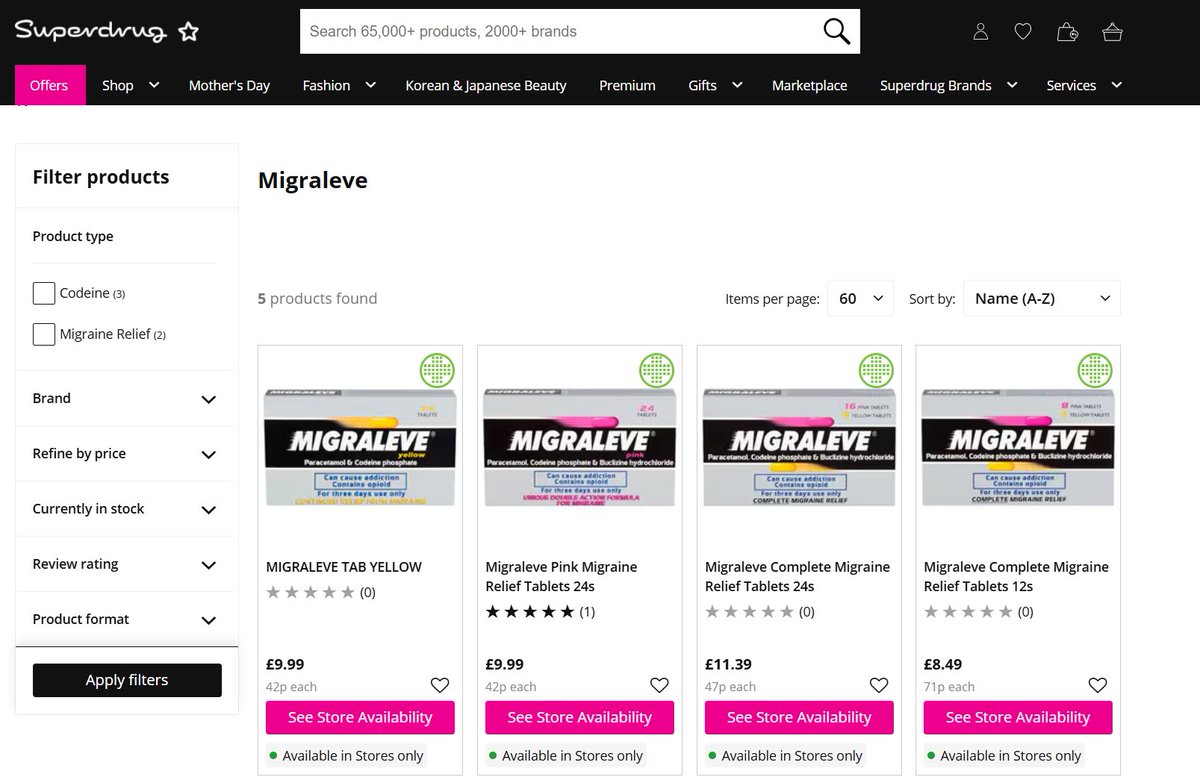1200x780 pixels.
Task: Favourite MIGRALEVE TAB YELLOW with heart icon
Action: pyautogui.click(x=440, y=685)
